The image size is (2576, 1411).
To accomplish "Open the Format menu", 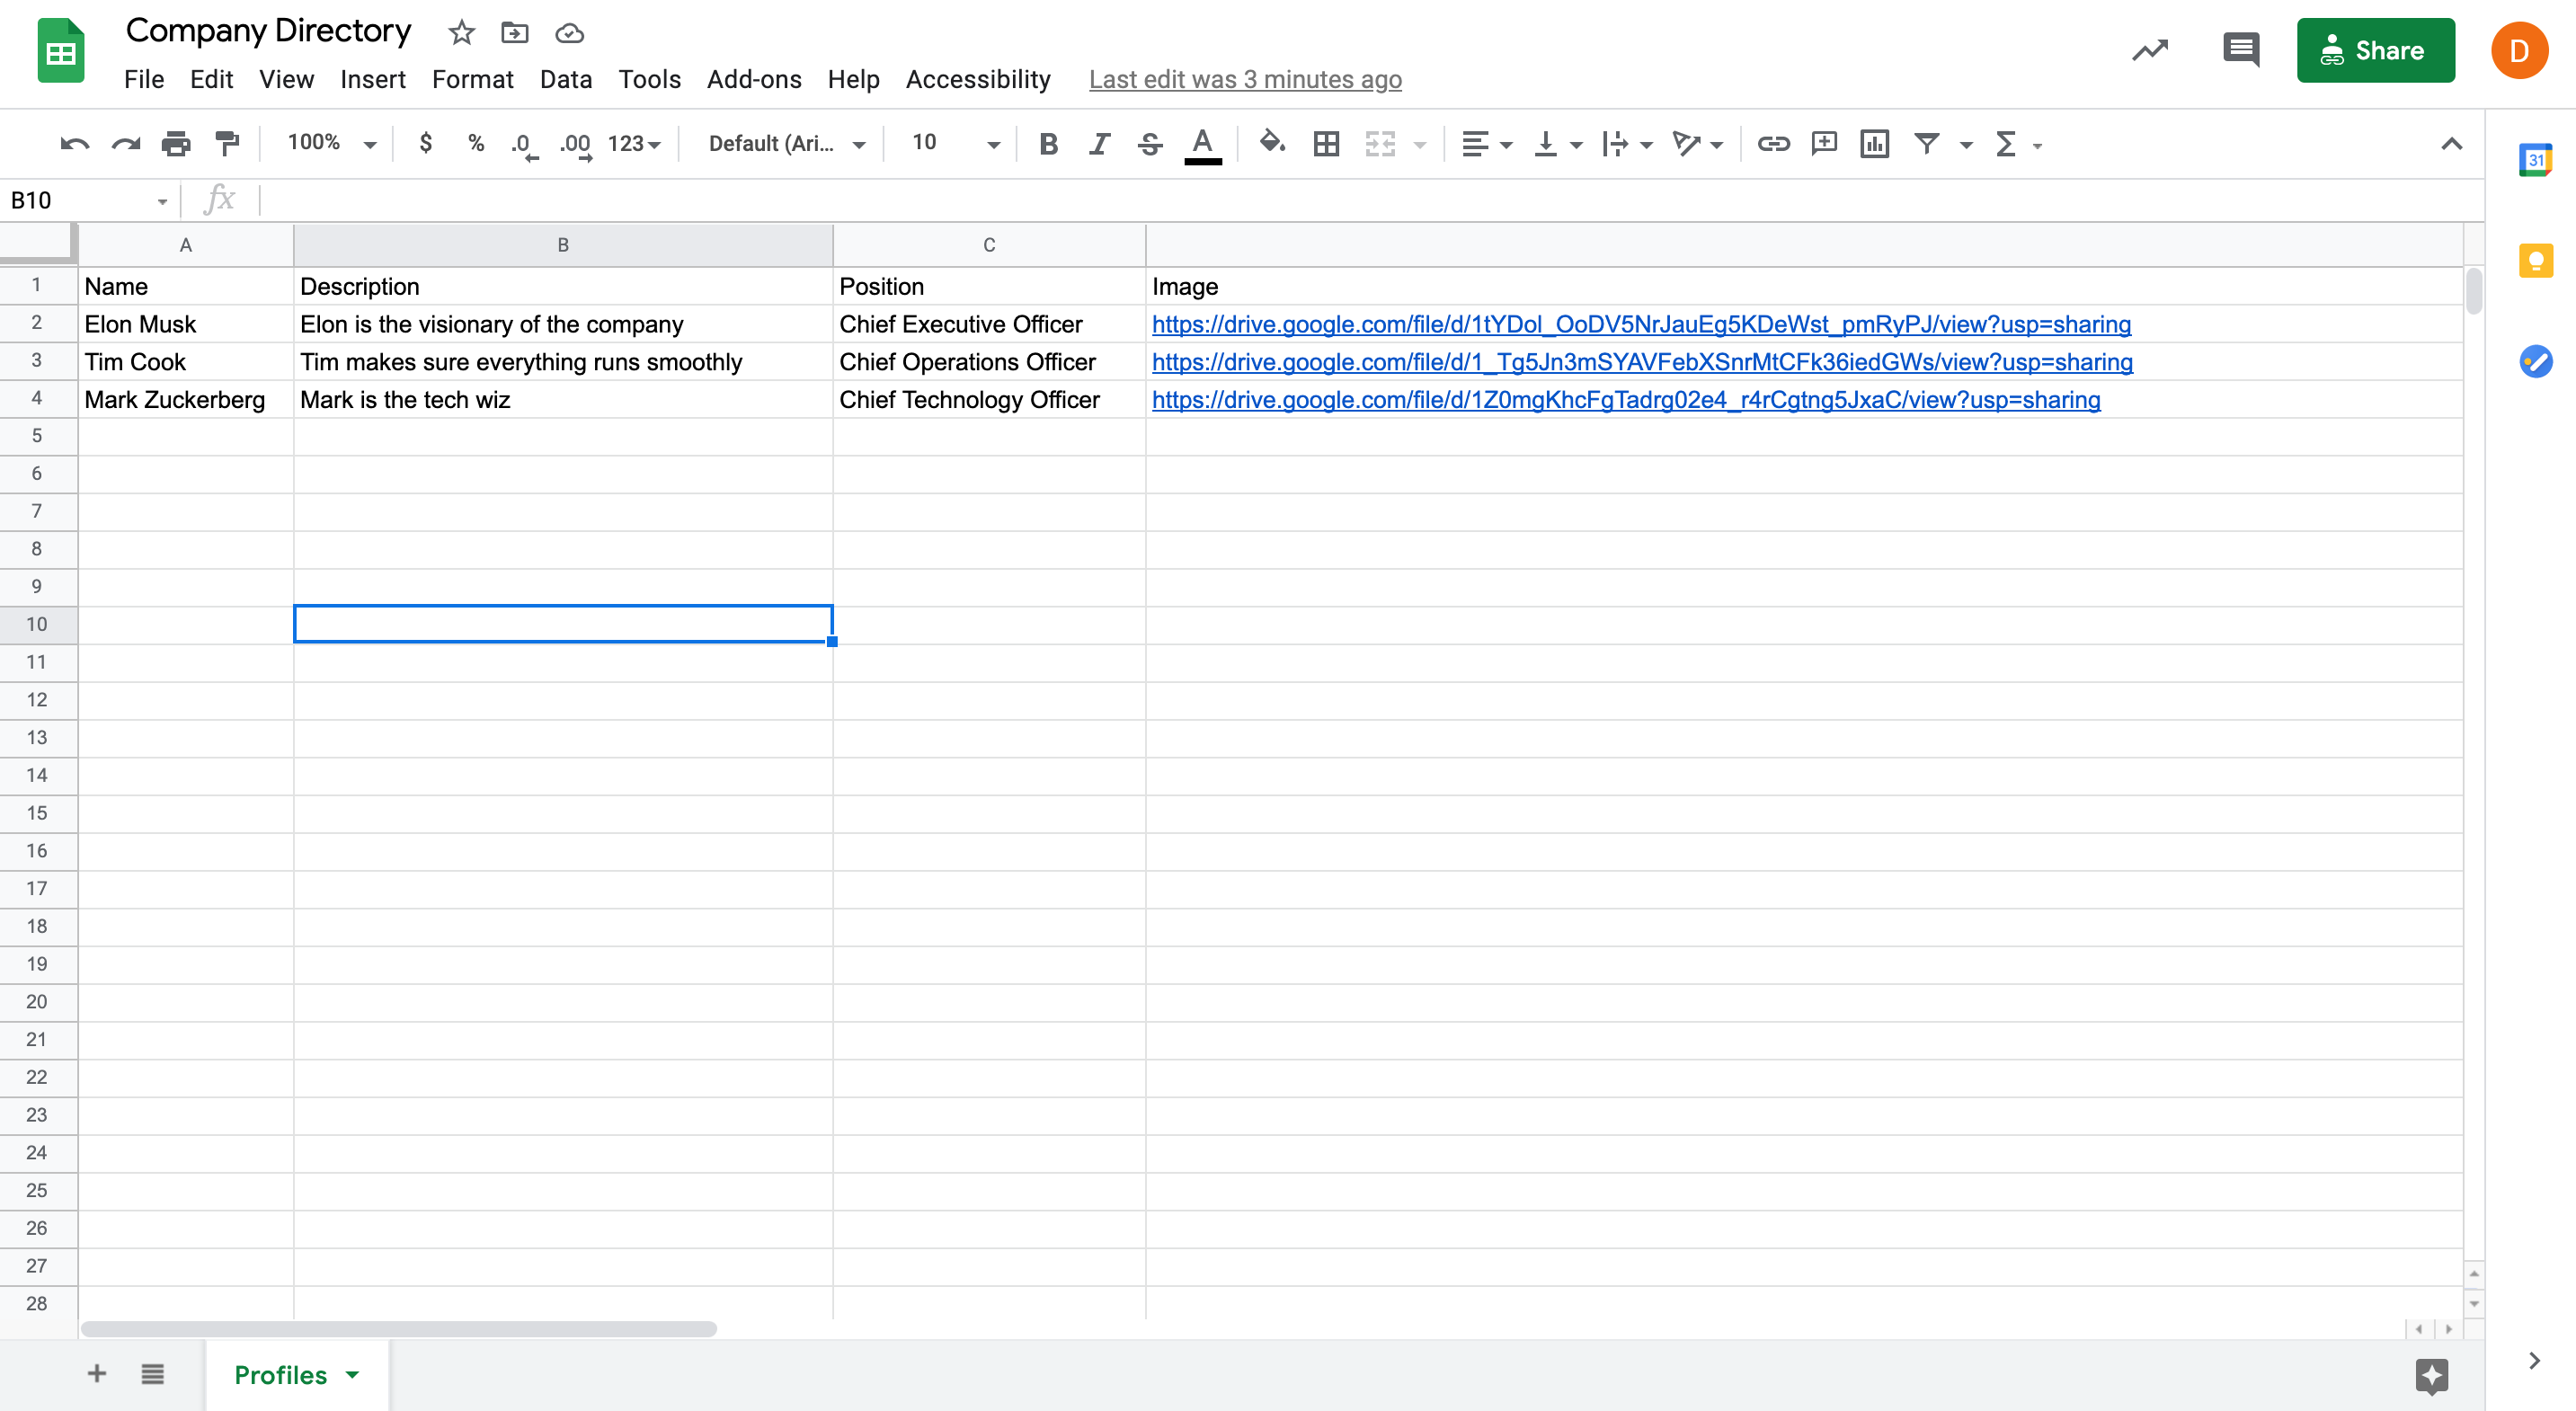I will click(472, 79).
